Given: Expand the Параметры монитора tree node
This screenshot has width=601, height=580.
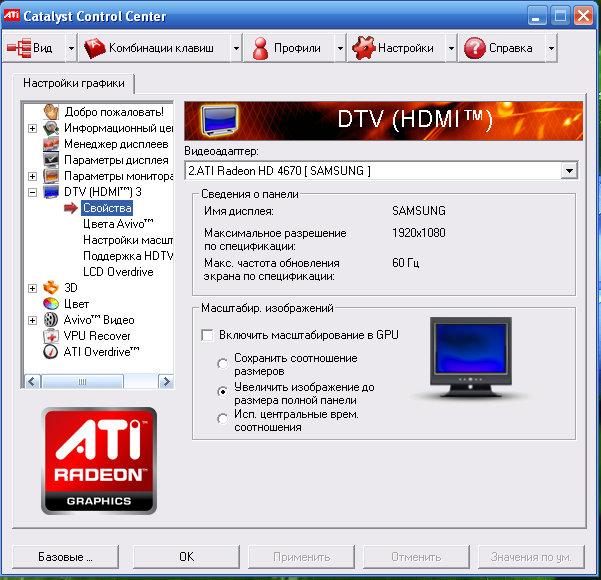Looking at the screenshot, I should pos(33,176).
